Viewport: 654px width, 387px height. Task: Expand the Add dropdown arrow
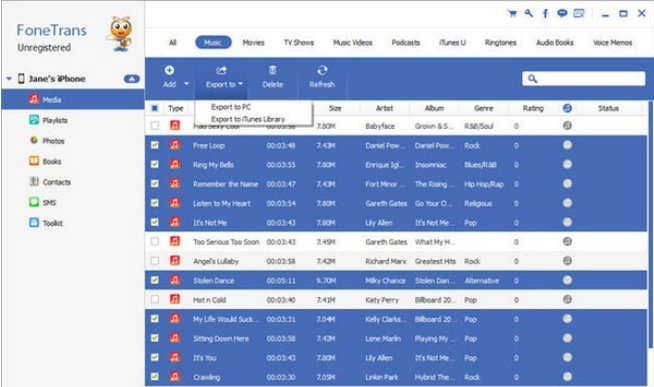[x=186, y=84]
